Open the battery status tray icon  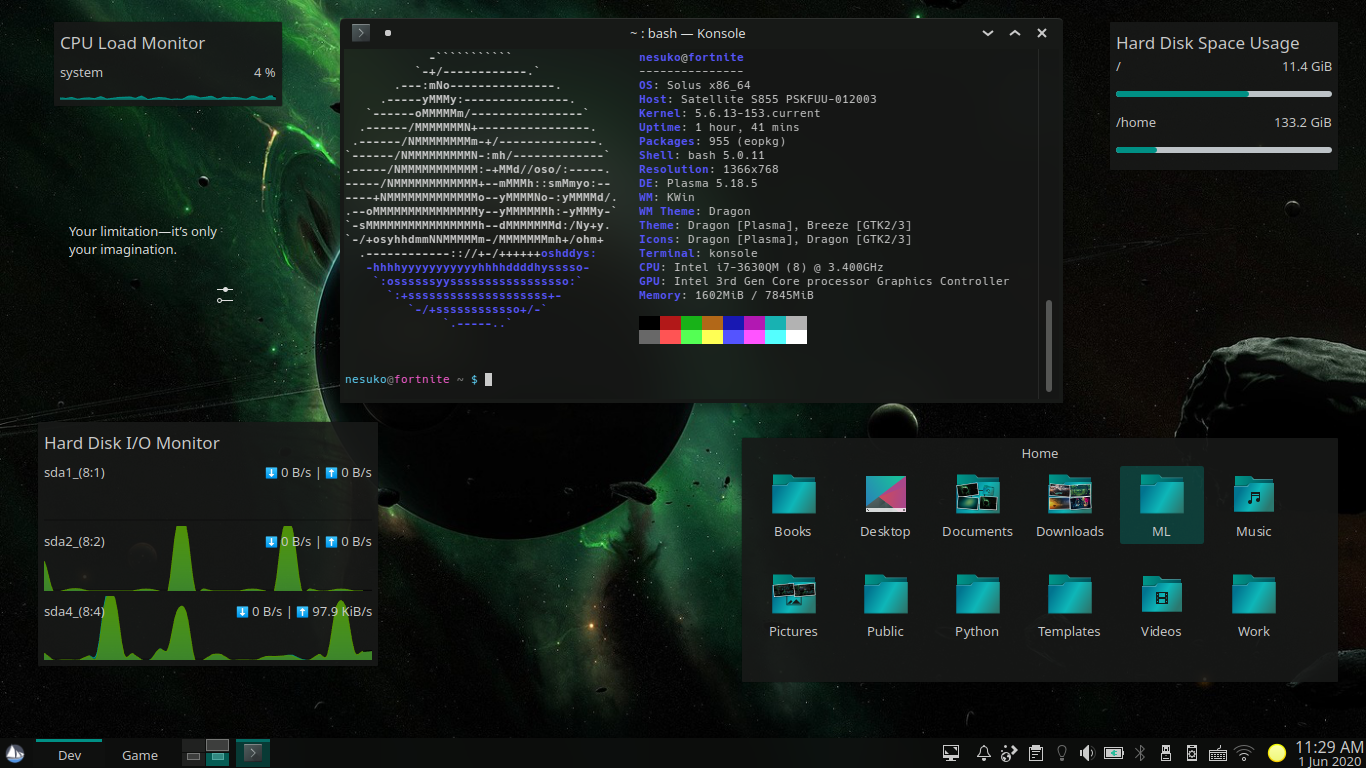[1113, 753]
